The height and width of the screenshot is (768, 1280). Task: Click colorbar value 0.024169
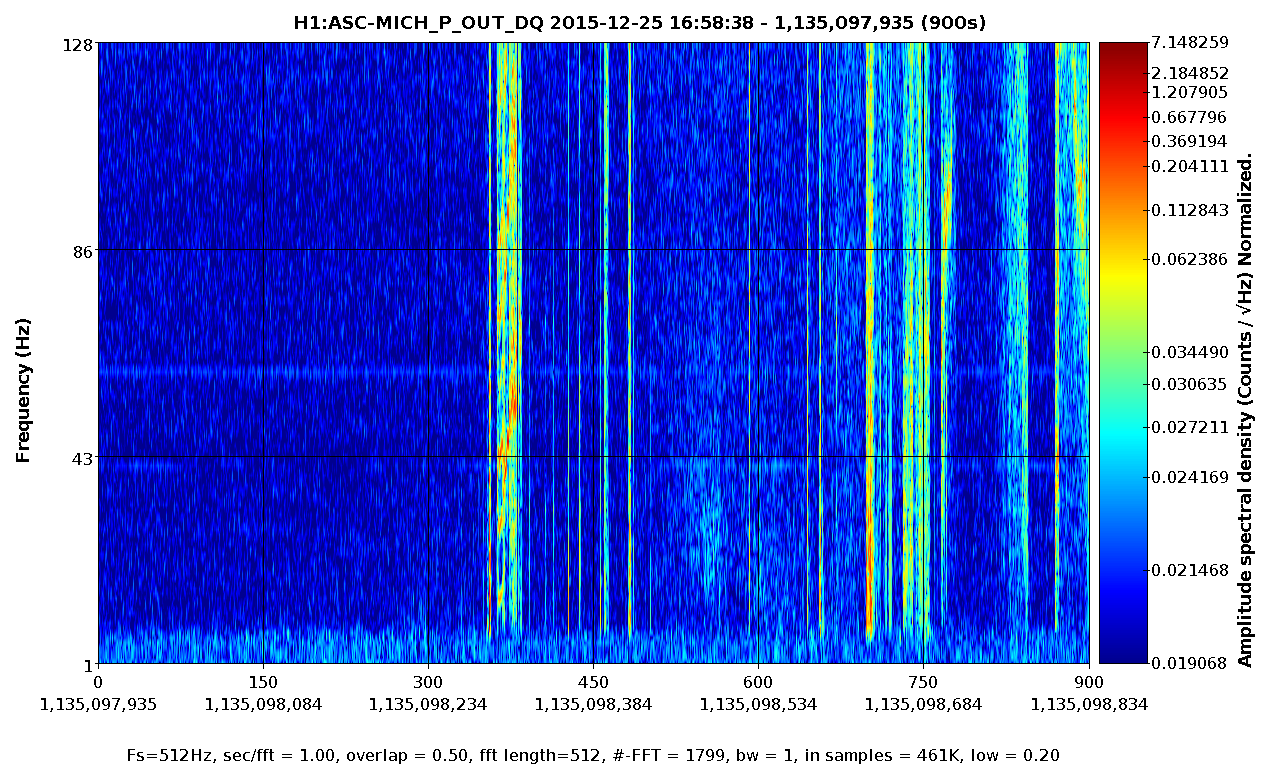1190,477
